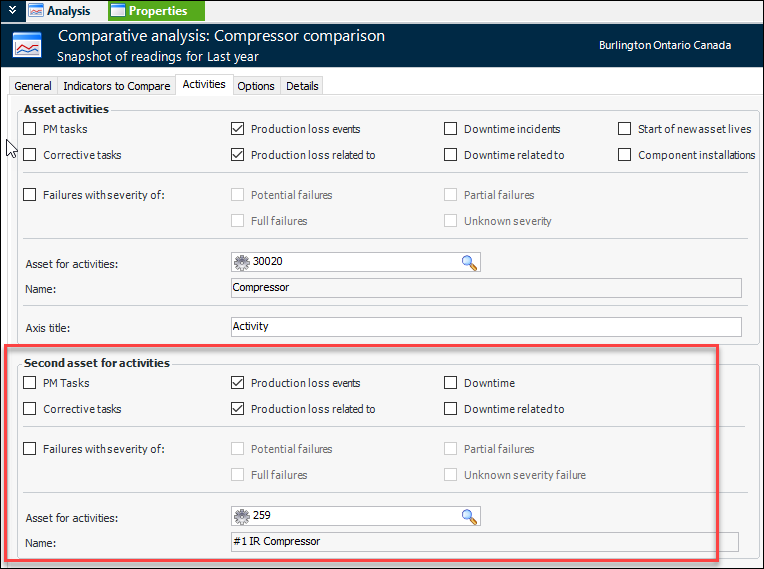Click the Axis title text field

point(485,326)
